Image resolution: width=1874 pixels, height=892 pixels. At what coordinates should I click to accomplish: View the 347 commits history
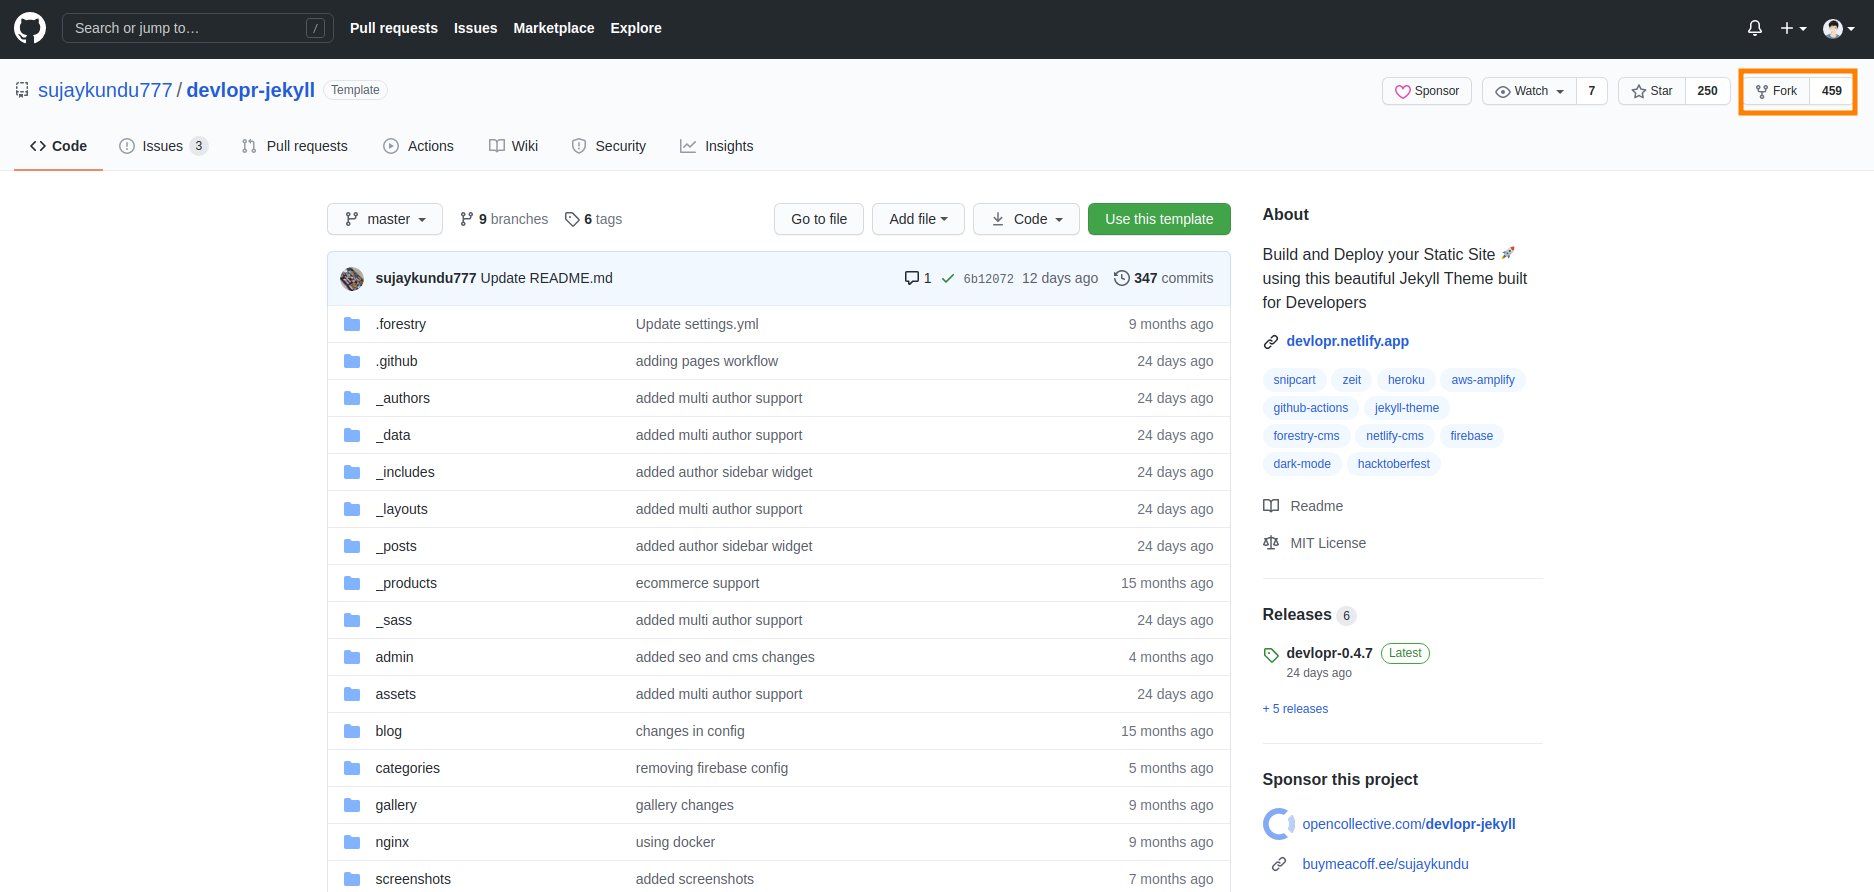[x=1163, y=278]
